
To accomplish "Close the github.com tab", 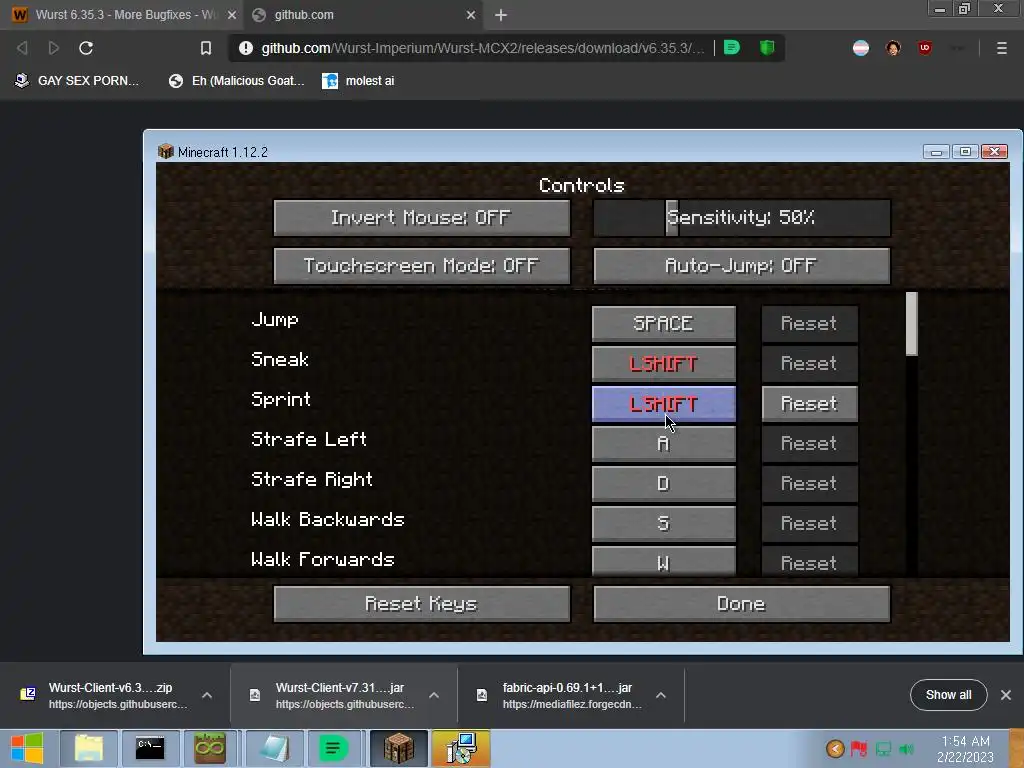I will coord(471,14).
